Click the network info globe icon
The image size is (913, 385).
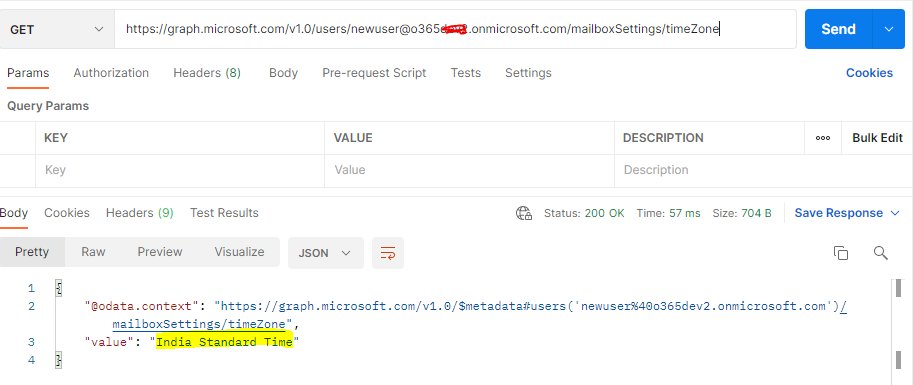tap(524, 213)
